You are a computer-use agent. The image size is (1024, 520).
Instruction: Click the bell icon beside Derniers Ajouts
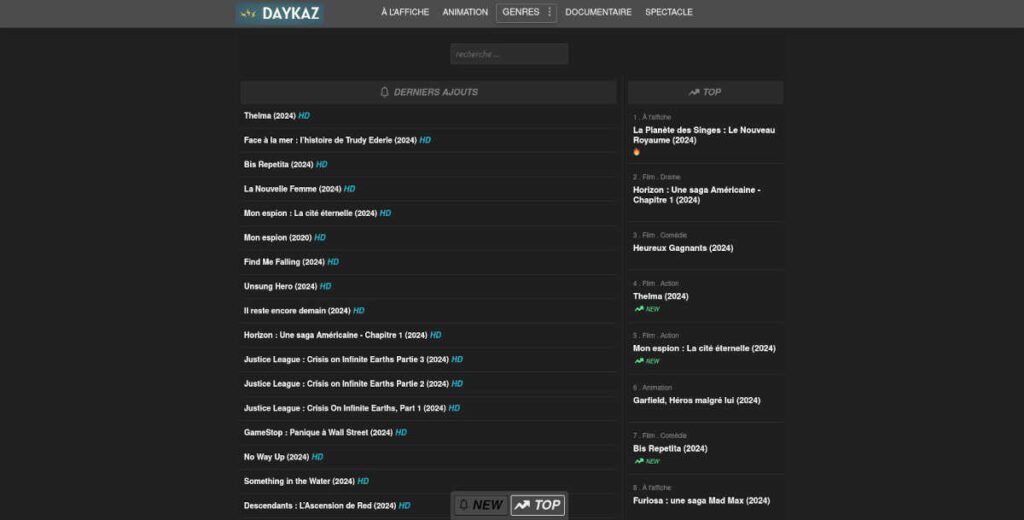coord(385,92)
